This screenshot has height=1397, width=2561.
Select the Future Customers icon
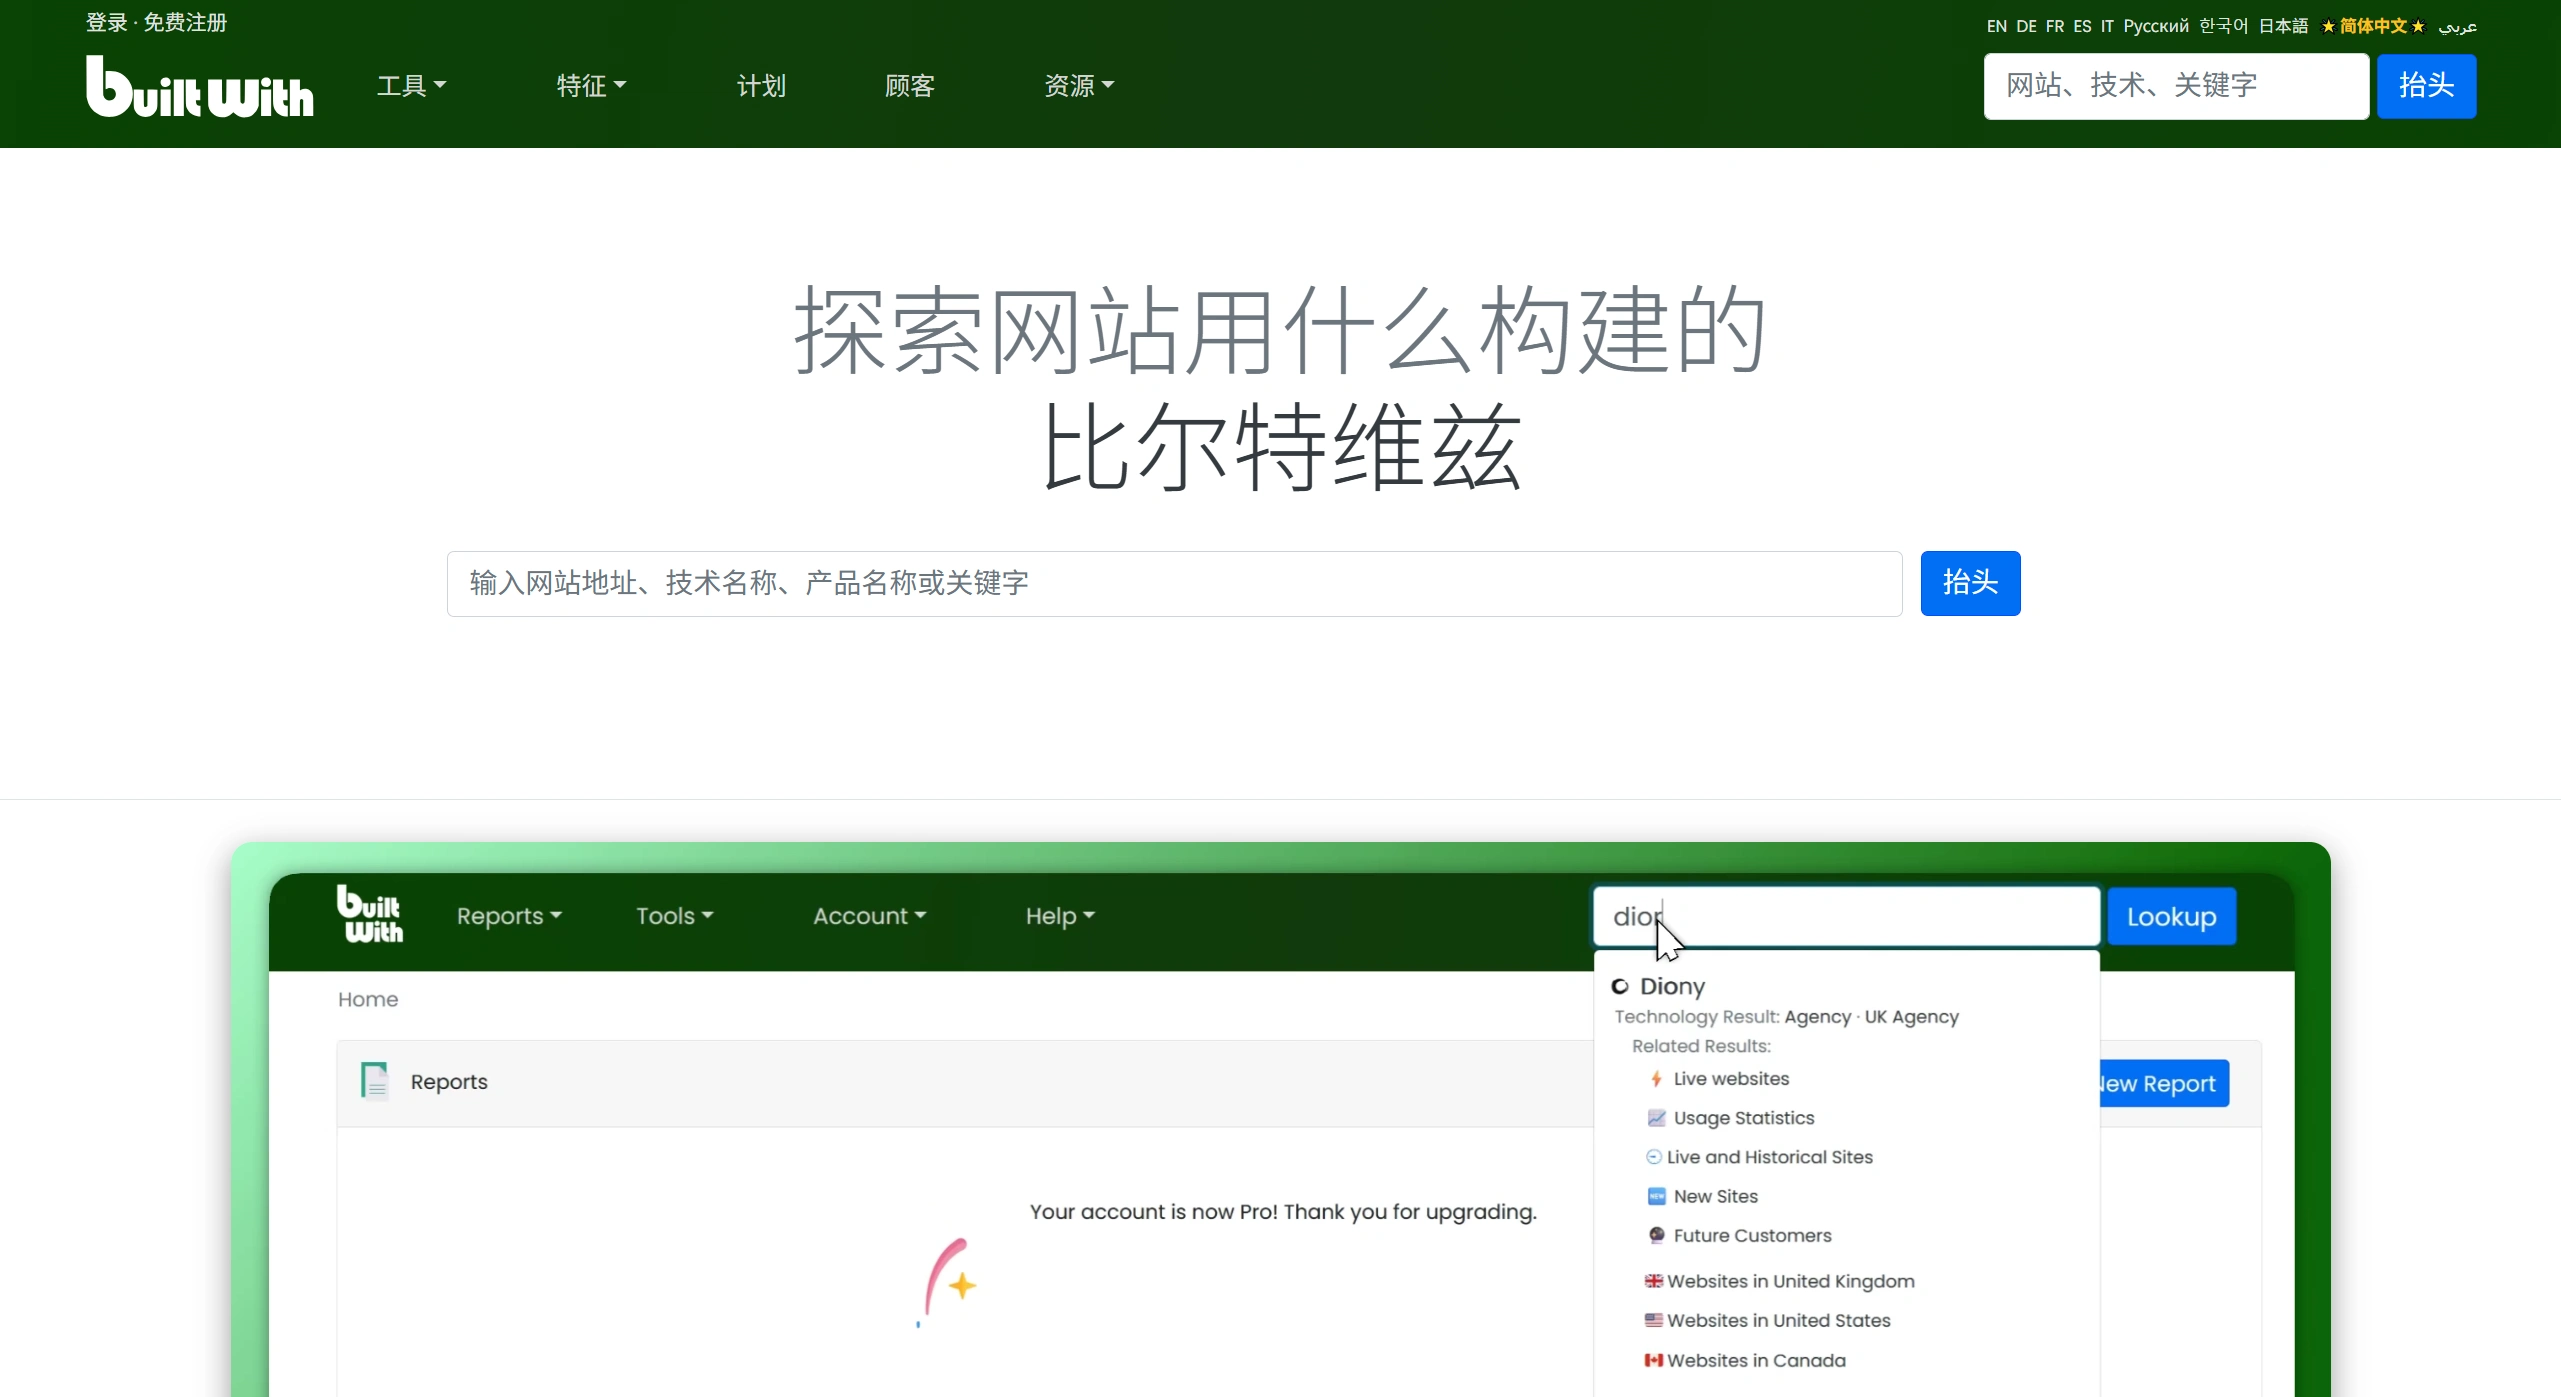point(1655,1235)
